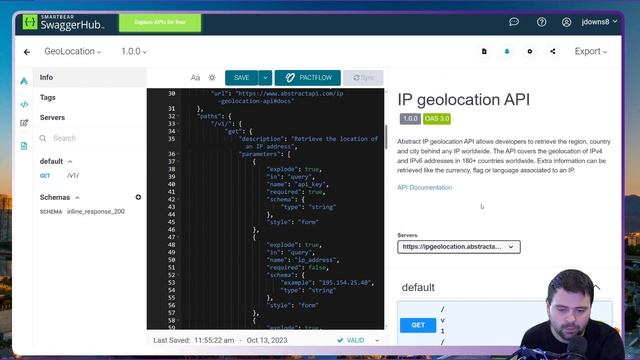Image resolution: width=640 pixels, height=360 pixels.
Task: Click the Last Saved timestamp text
Action: pos(220,340)
